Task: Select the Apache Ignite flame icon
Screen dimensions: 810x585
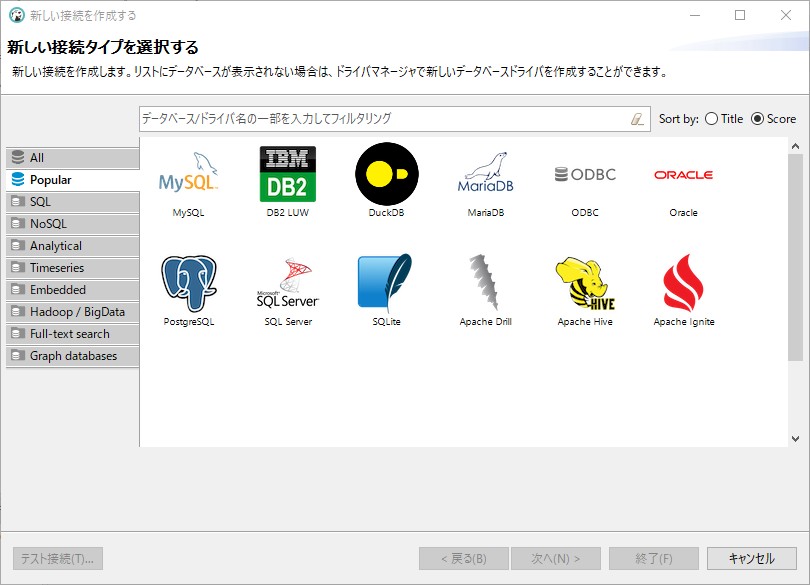Action: pos(683,283)
